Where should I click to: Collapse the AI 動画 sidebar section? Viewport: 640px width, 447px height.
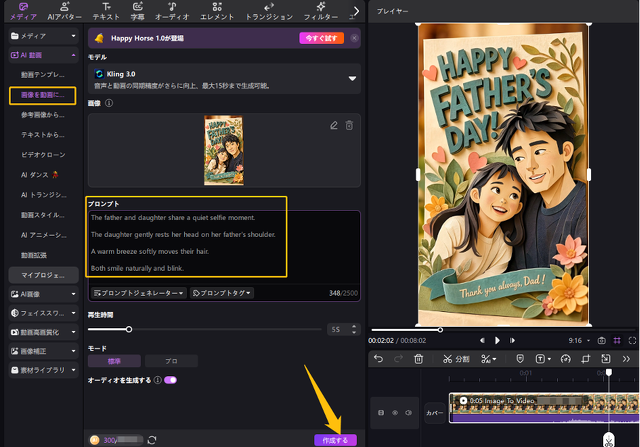pos(43,55)
